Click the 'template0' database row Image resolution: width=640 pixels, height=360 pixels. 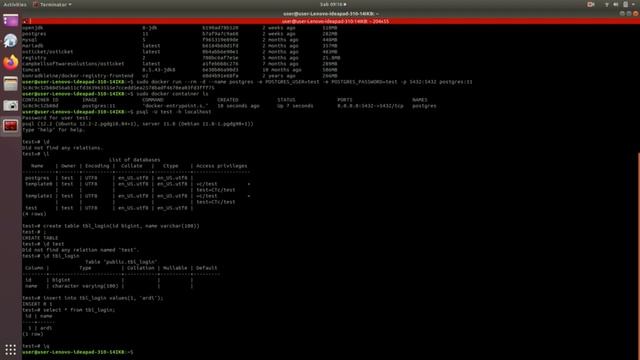pyautogui.click(x=137, y=184)
